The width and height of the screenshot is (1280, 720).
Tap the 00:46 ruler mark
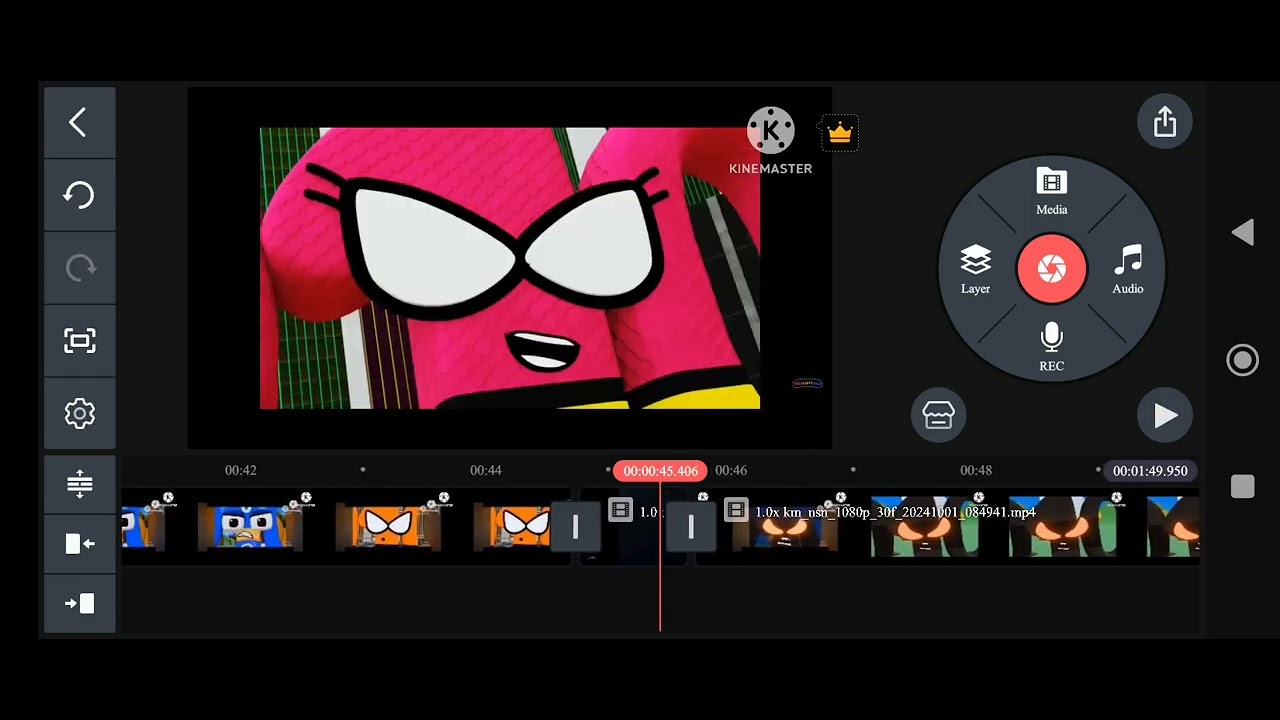731,470
